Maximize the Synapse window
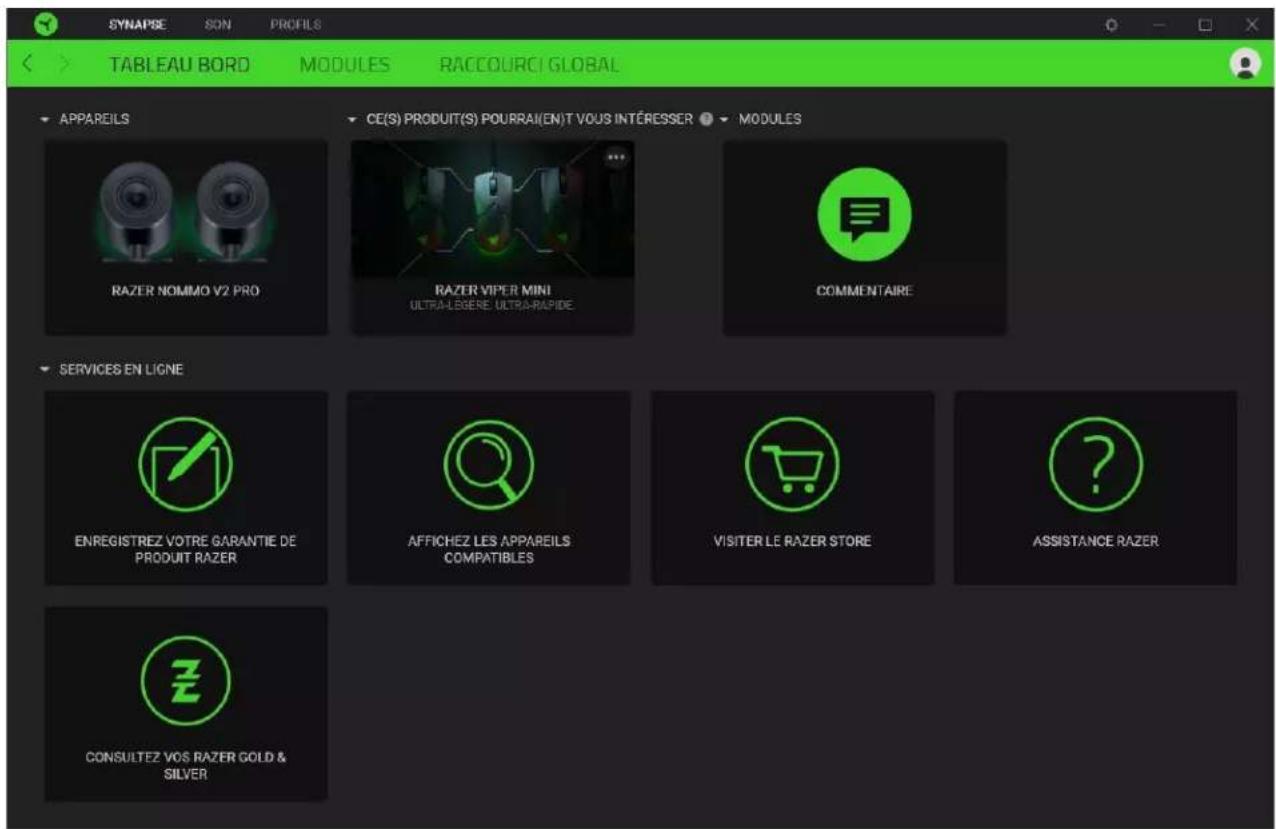Viewport: 1276px width, 829px height. pyautogui.click(x=1206, y=24)
